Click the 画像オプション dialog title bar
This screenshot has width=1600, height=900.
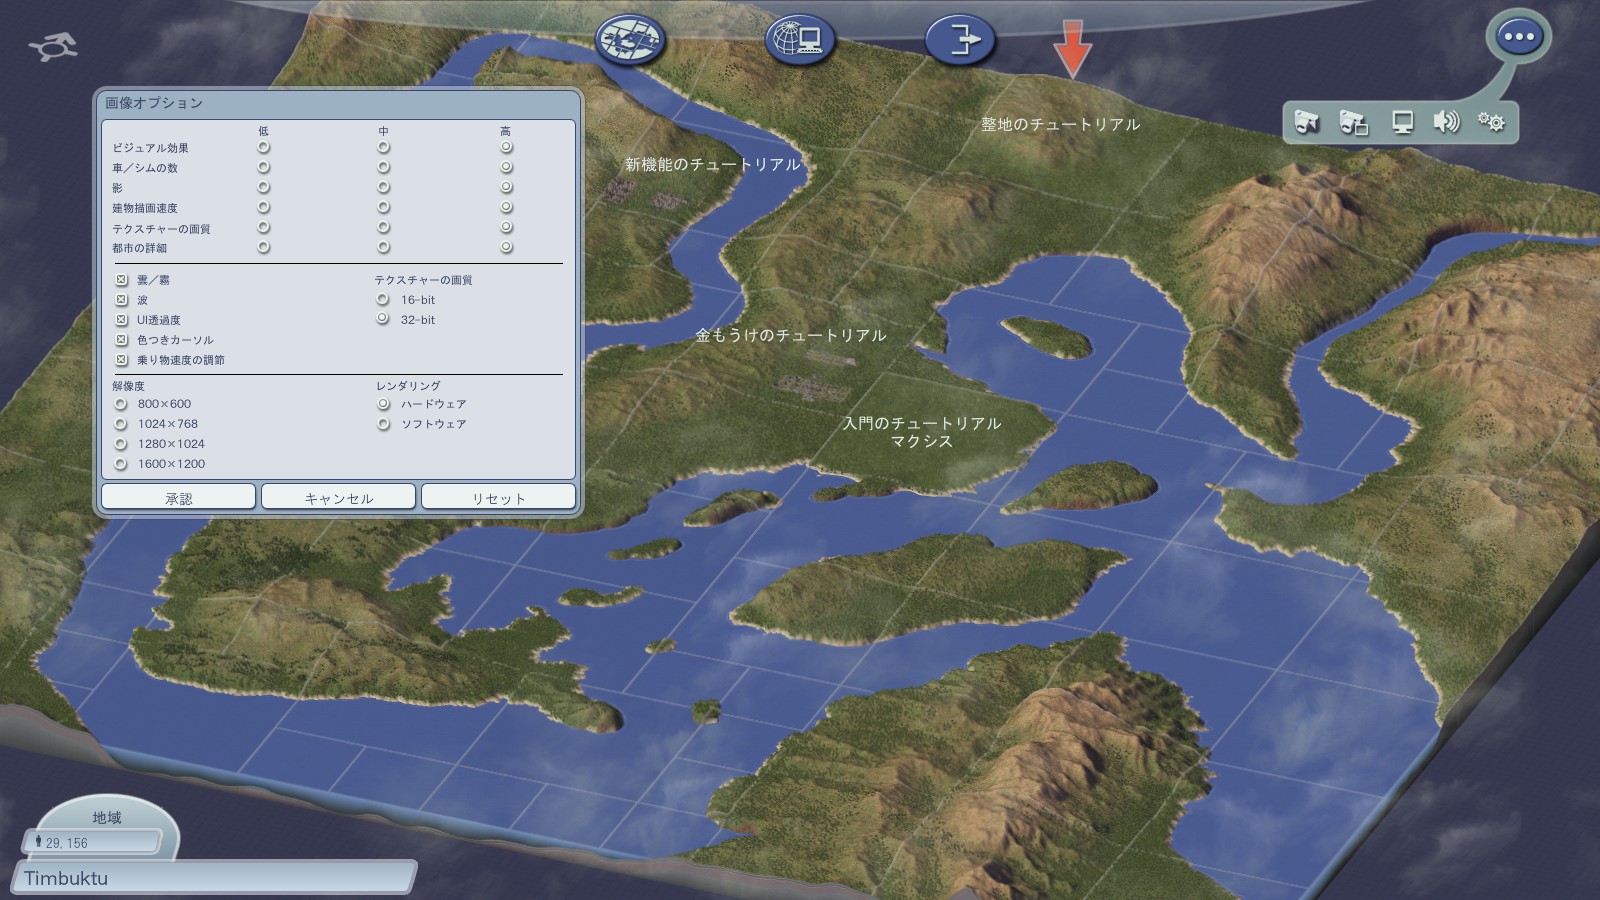tap(338, 103)
